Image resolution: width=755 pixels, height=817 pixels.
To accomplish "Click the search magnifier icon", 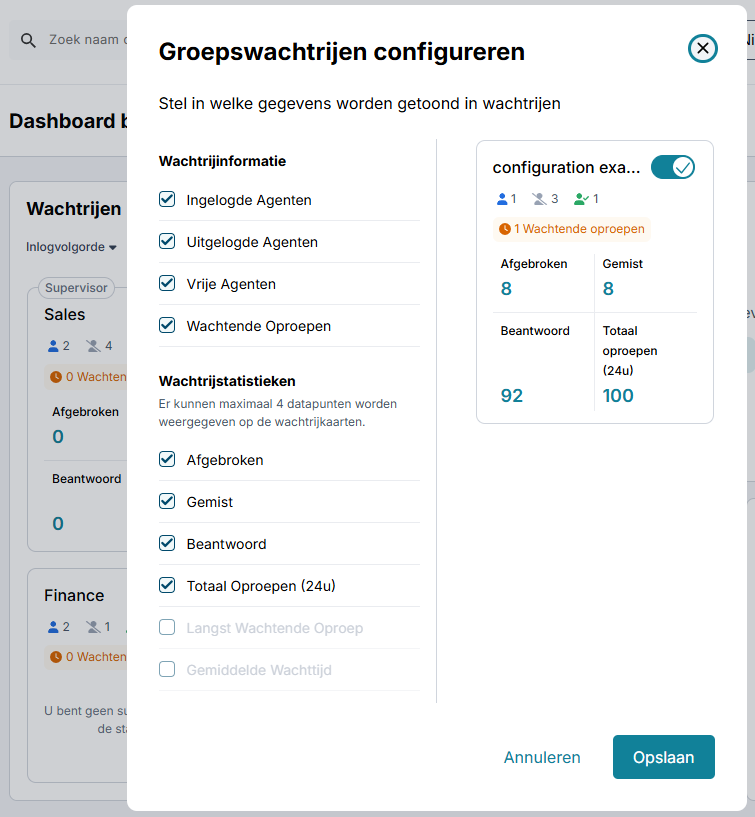I will 27,41.
